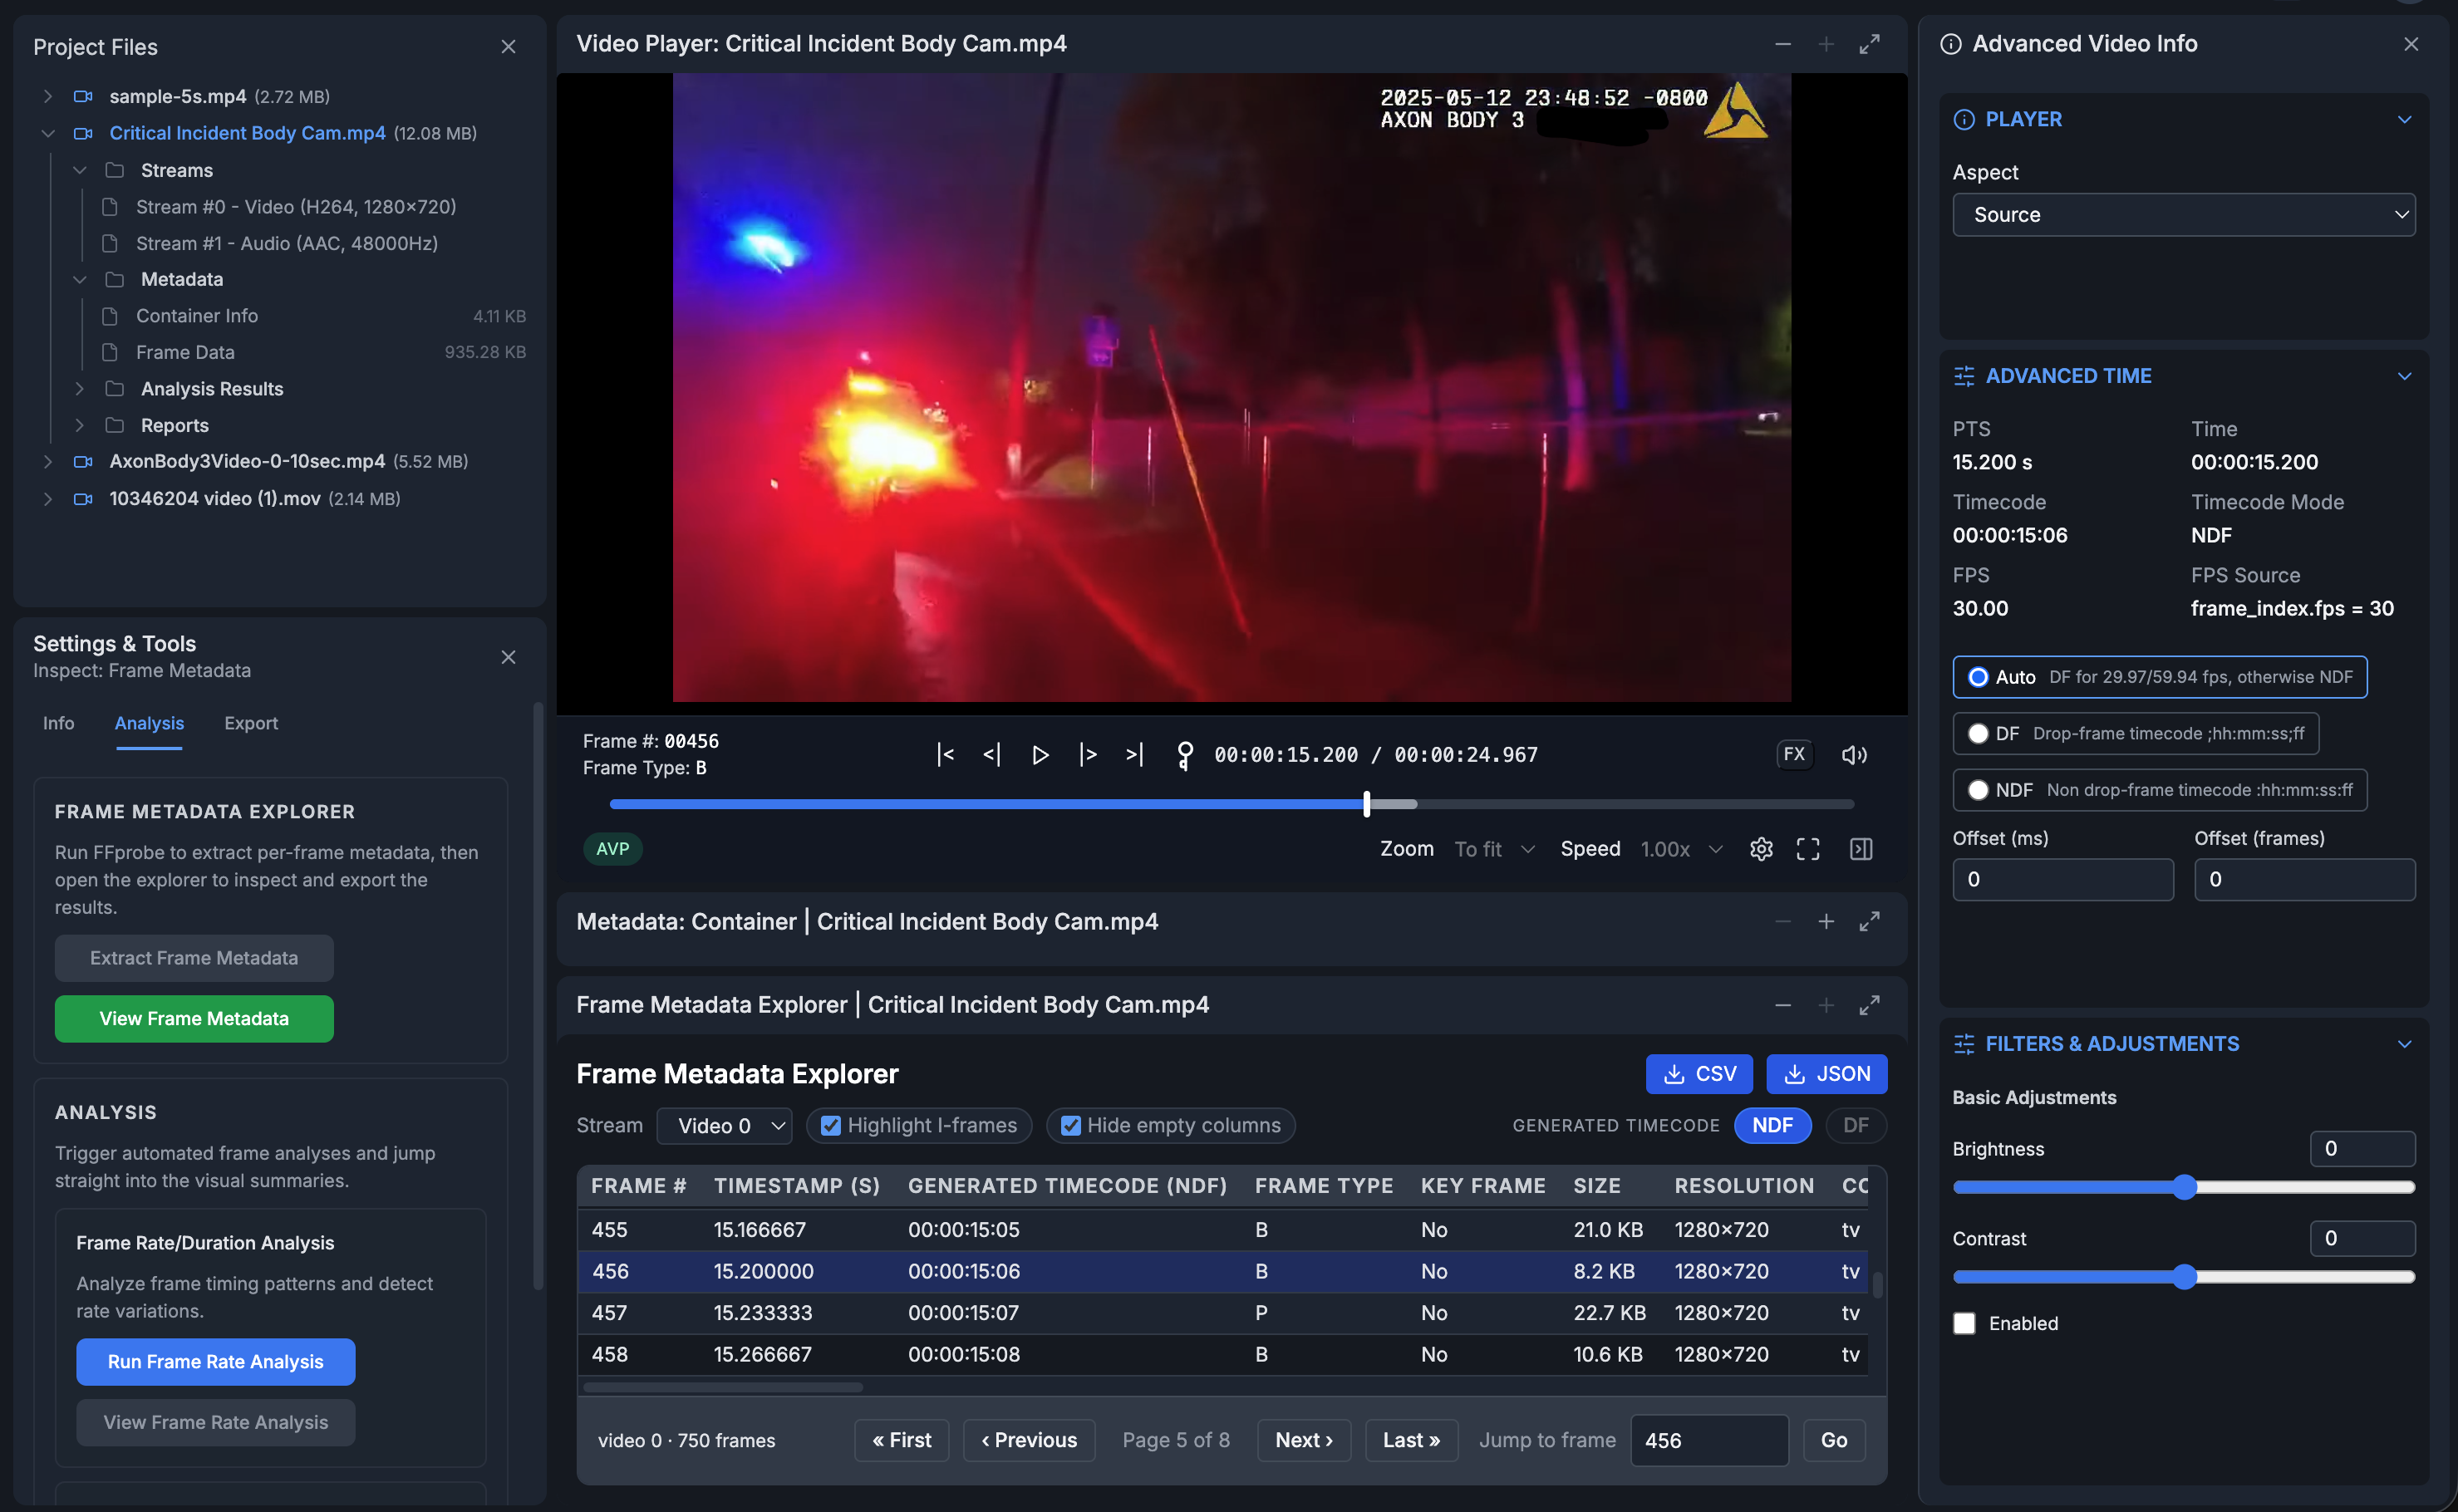The width and height of the screenshot is (2458, 1512).
Task: Mute the video player audio
Action: [1853, 754]
